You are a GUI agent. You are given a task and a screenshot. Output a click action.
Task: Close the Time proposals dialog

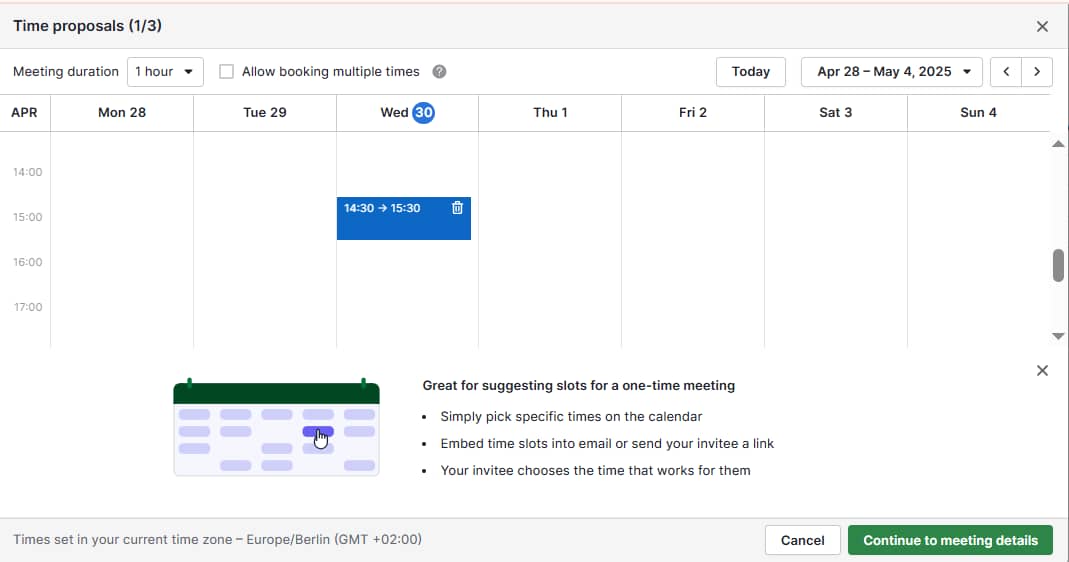tap(1042, 27)
